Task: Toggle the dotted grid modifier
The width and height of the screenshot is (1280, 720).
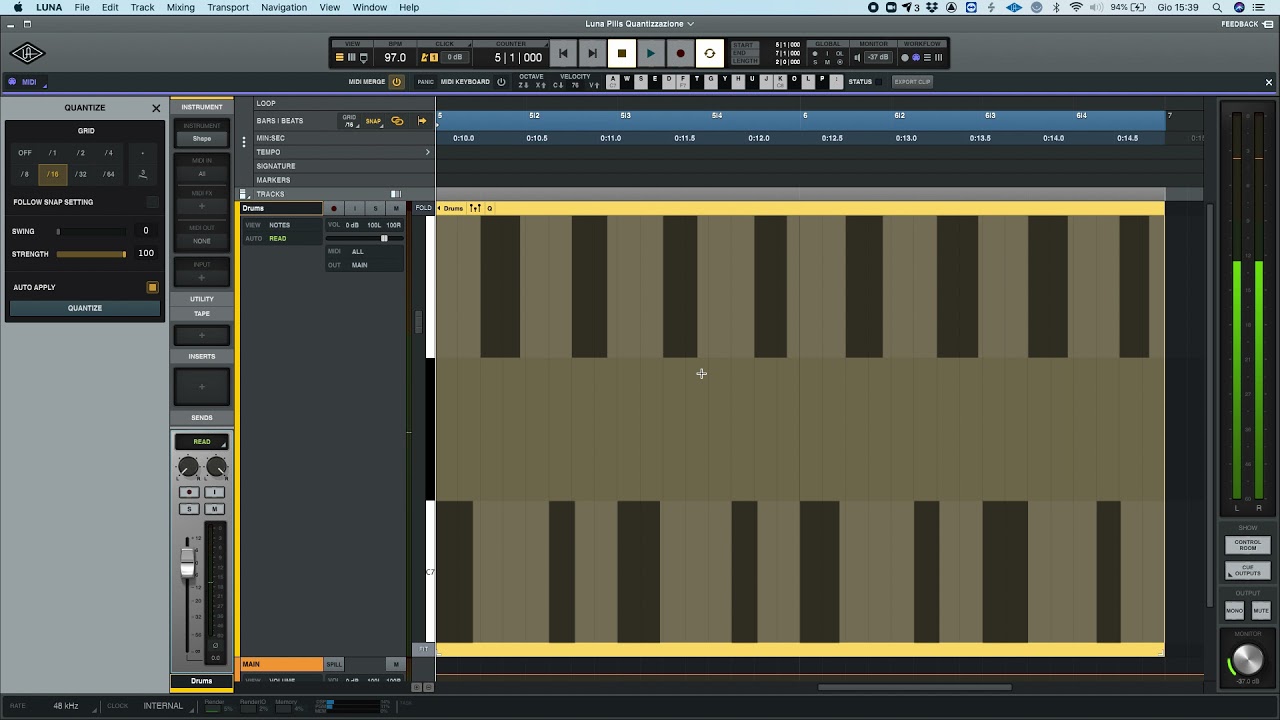Action: pos(142,153)
